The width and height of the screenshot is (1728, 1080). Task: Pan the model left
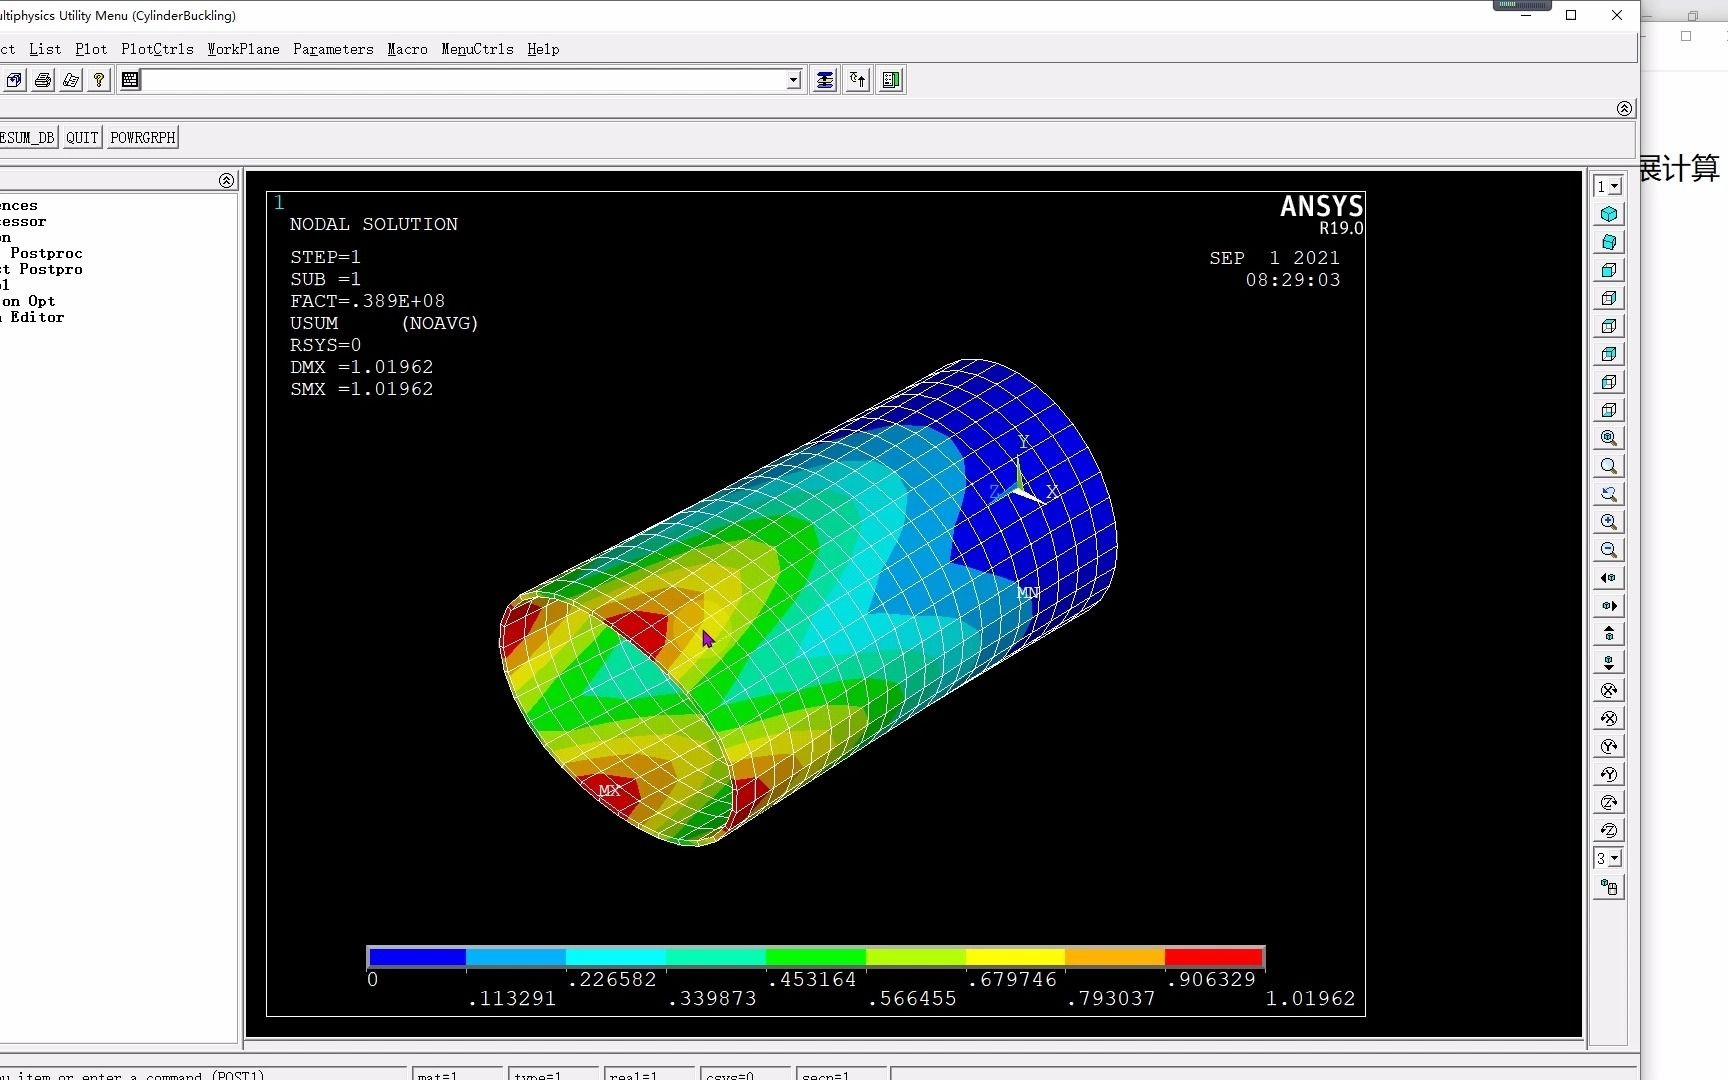pyautogui.click(x=1608, y=578)
